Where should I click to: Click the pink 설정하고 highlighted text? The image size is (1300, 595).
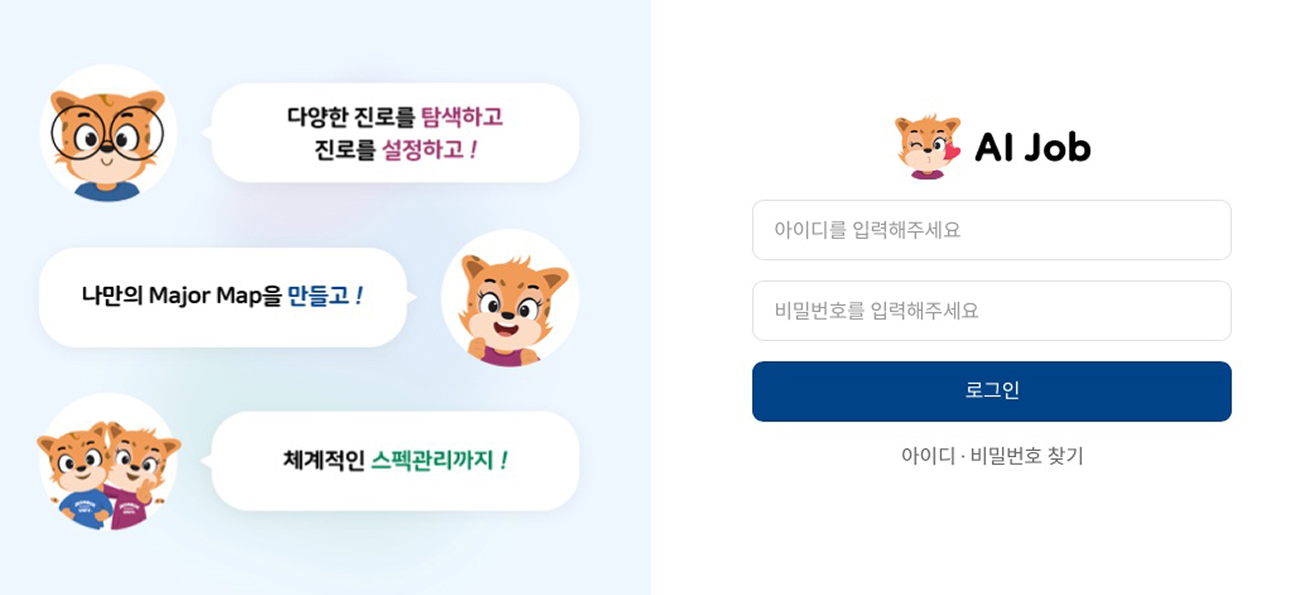[423, 151]
